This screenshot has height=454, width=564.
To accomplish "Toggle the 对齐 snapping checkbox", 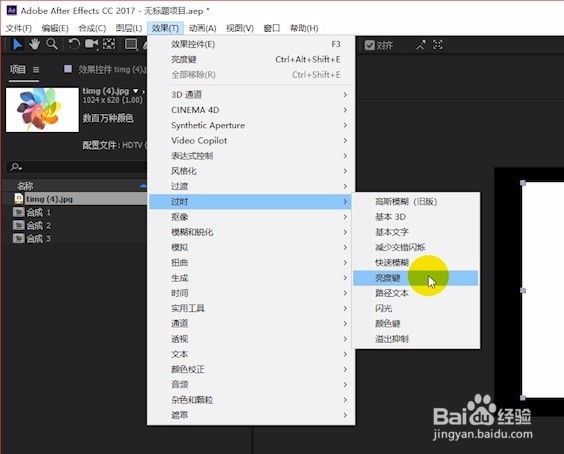I will [x=369, y=45].
